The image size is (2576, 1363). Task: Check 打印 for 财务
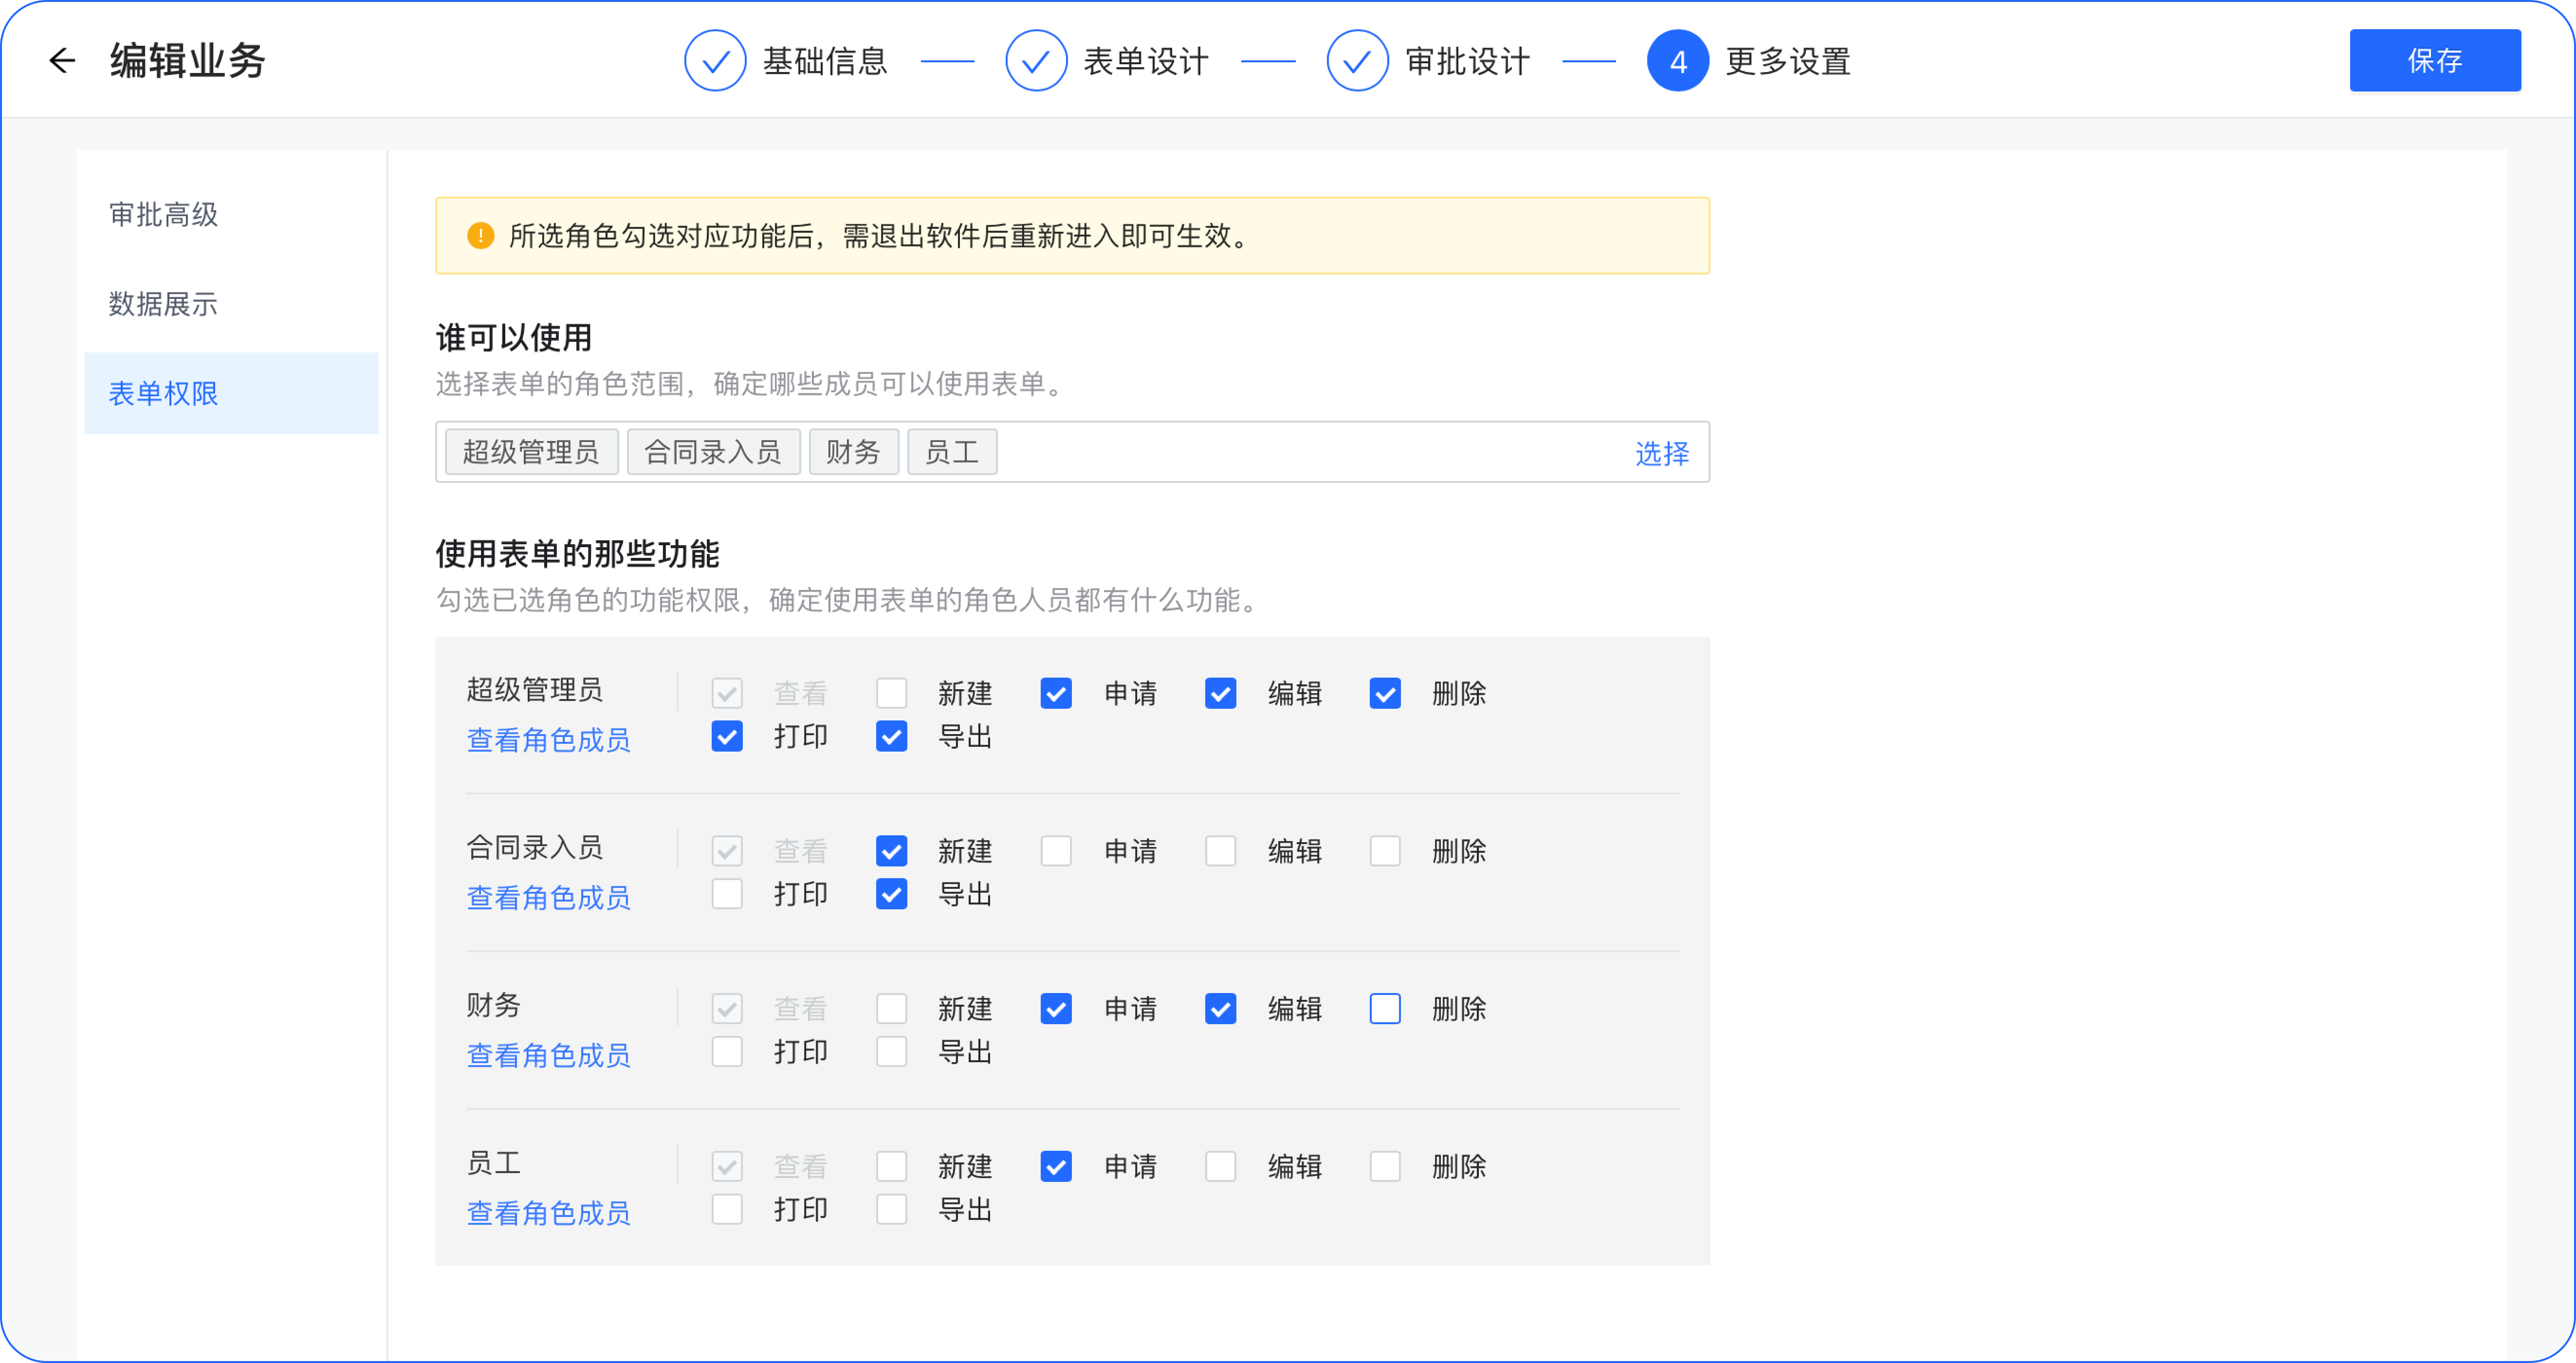pos(727,1052)
